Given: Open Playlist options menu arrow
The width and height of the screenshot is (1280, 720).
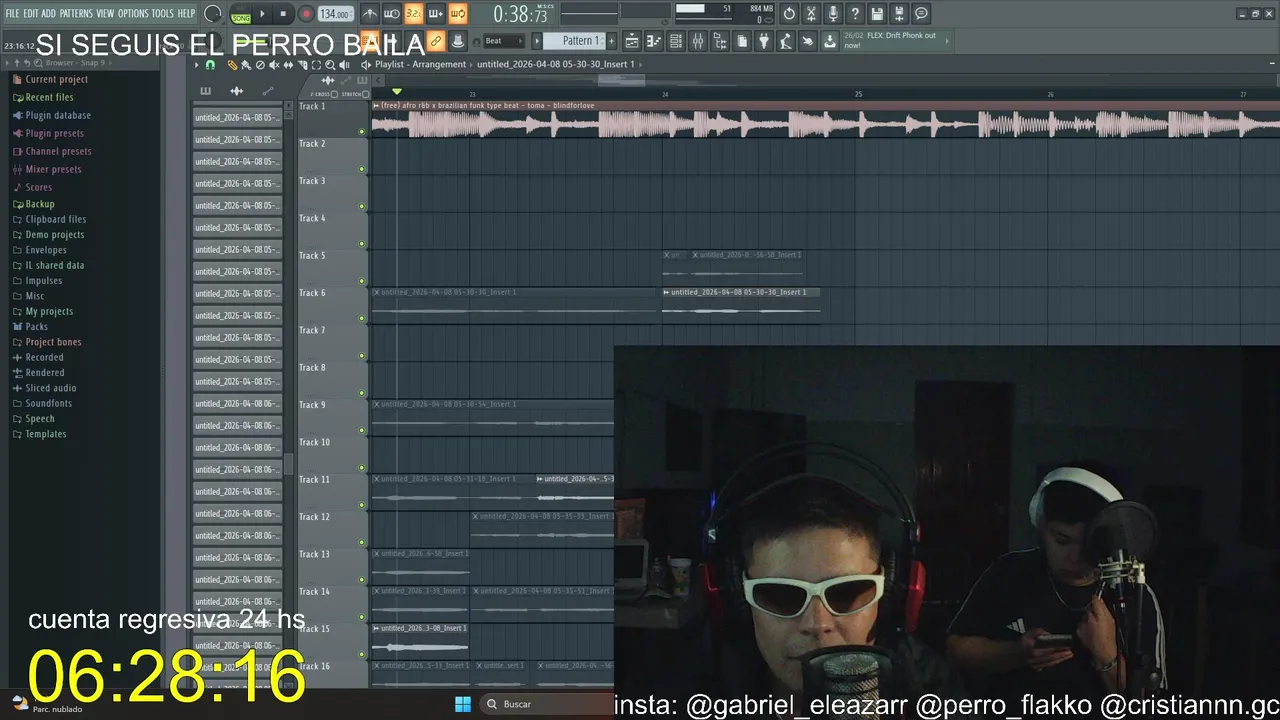Looking at the screenshot, I should [x=197, y=65].
